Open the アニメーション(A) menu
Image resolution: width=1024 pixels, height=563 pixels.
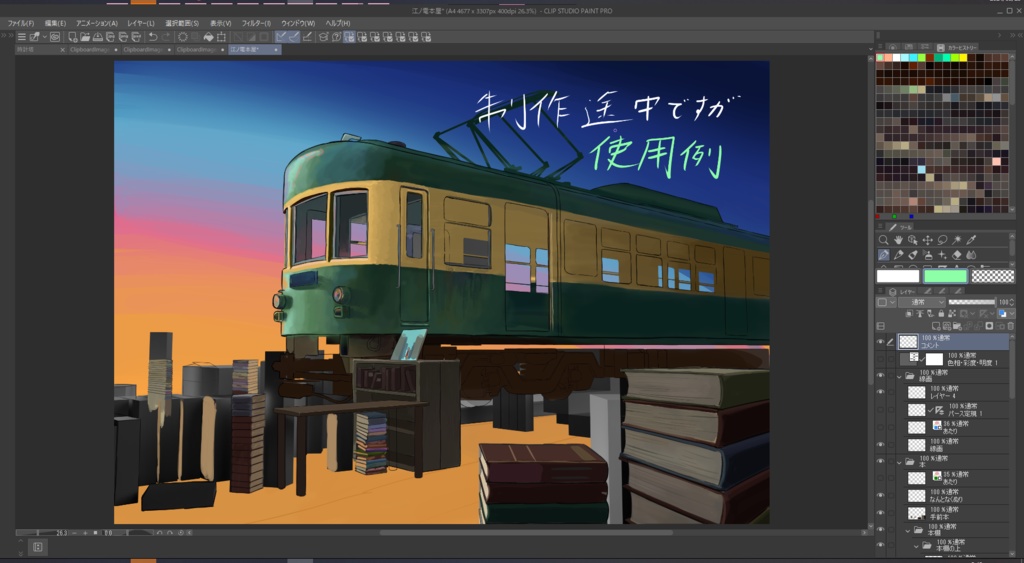pyautogui.click(x=97, y=24)
